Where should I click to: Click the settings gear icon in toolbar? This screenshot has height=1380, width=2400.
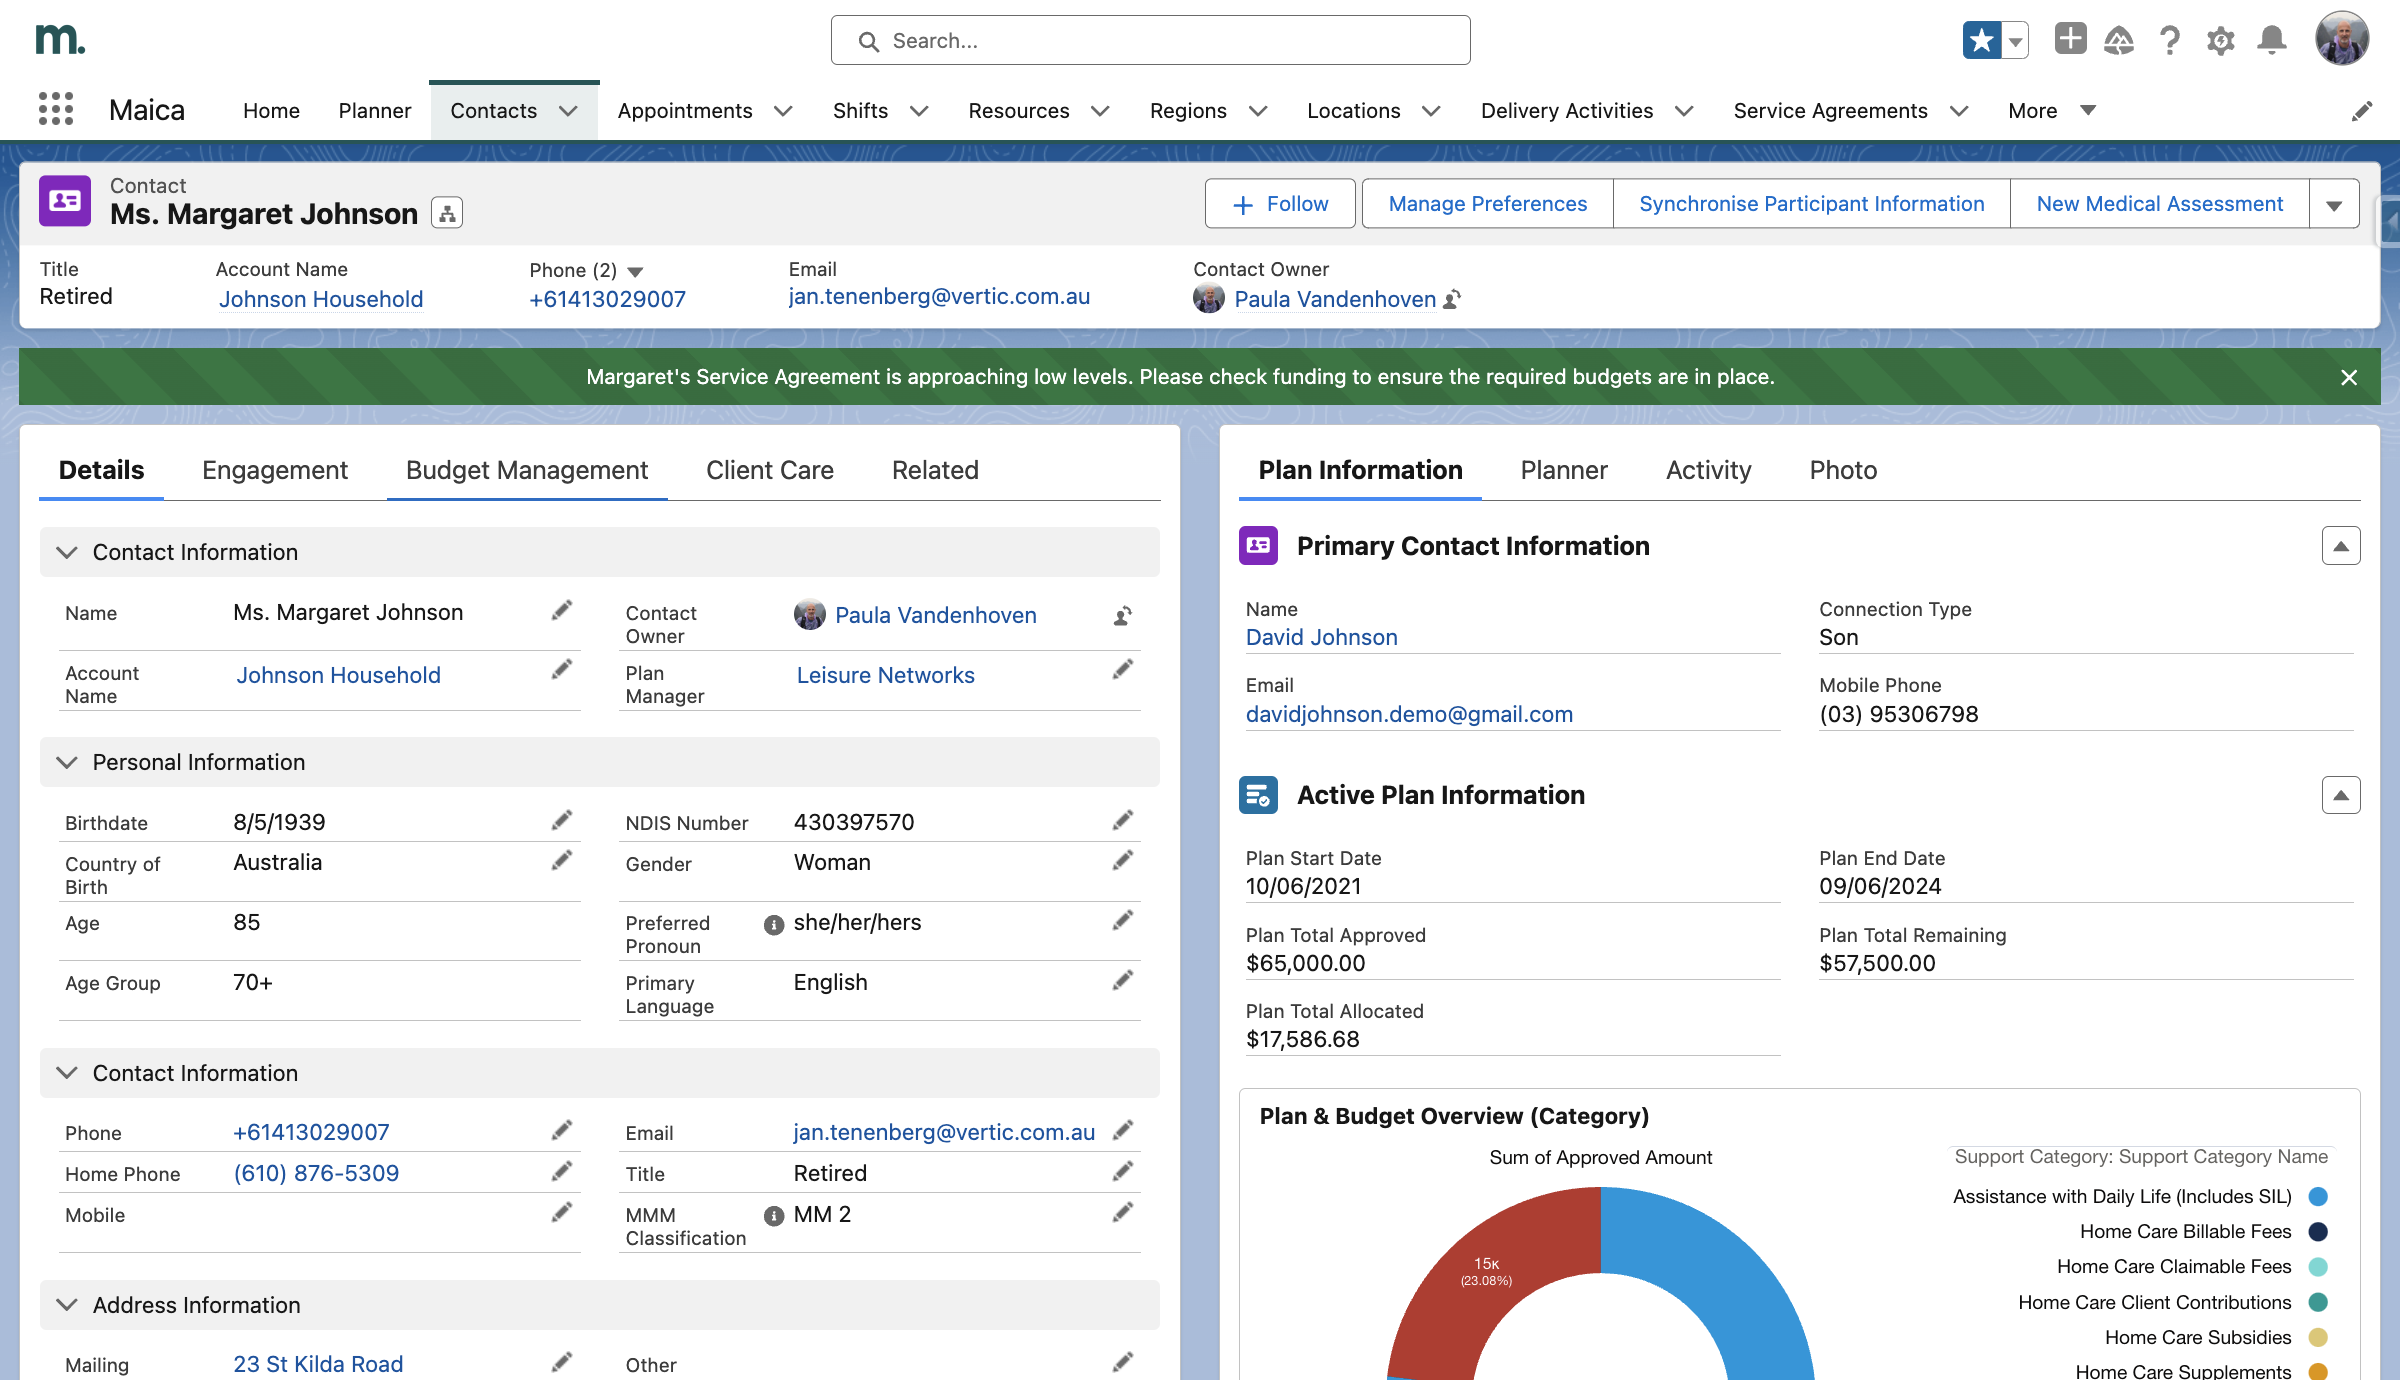click(2222, 41)
